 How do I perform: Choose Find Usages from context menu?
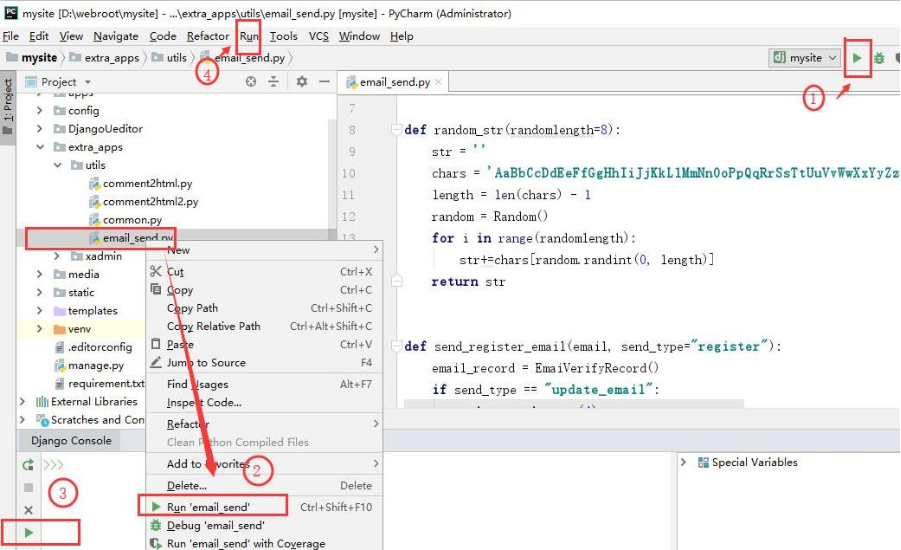[264, 384]
